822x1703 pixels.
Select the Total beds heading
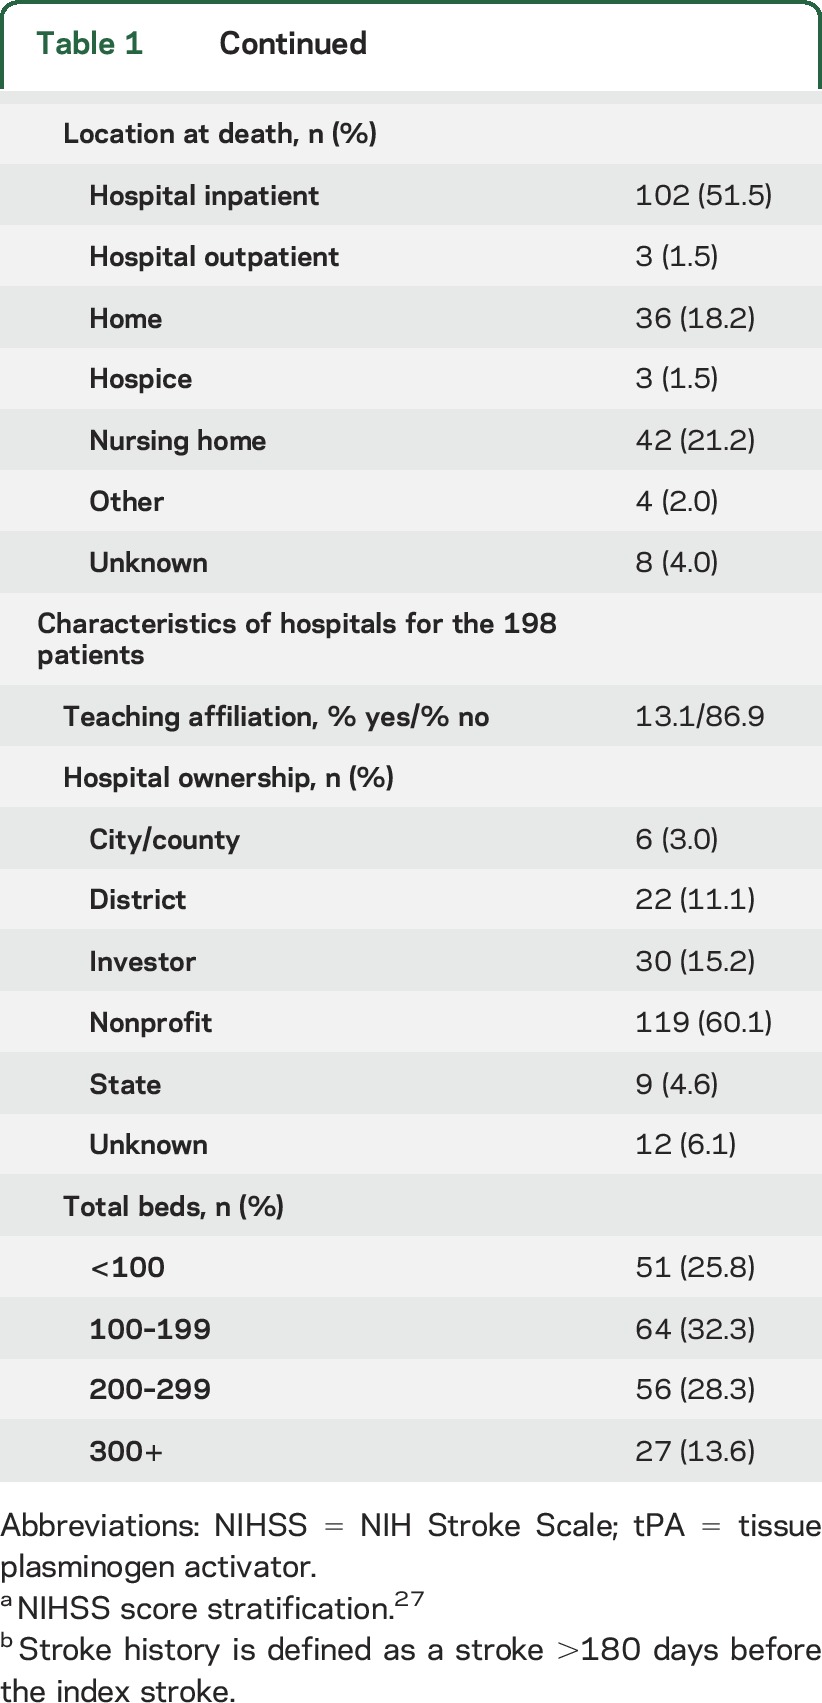(x=173, y=1207)
